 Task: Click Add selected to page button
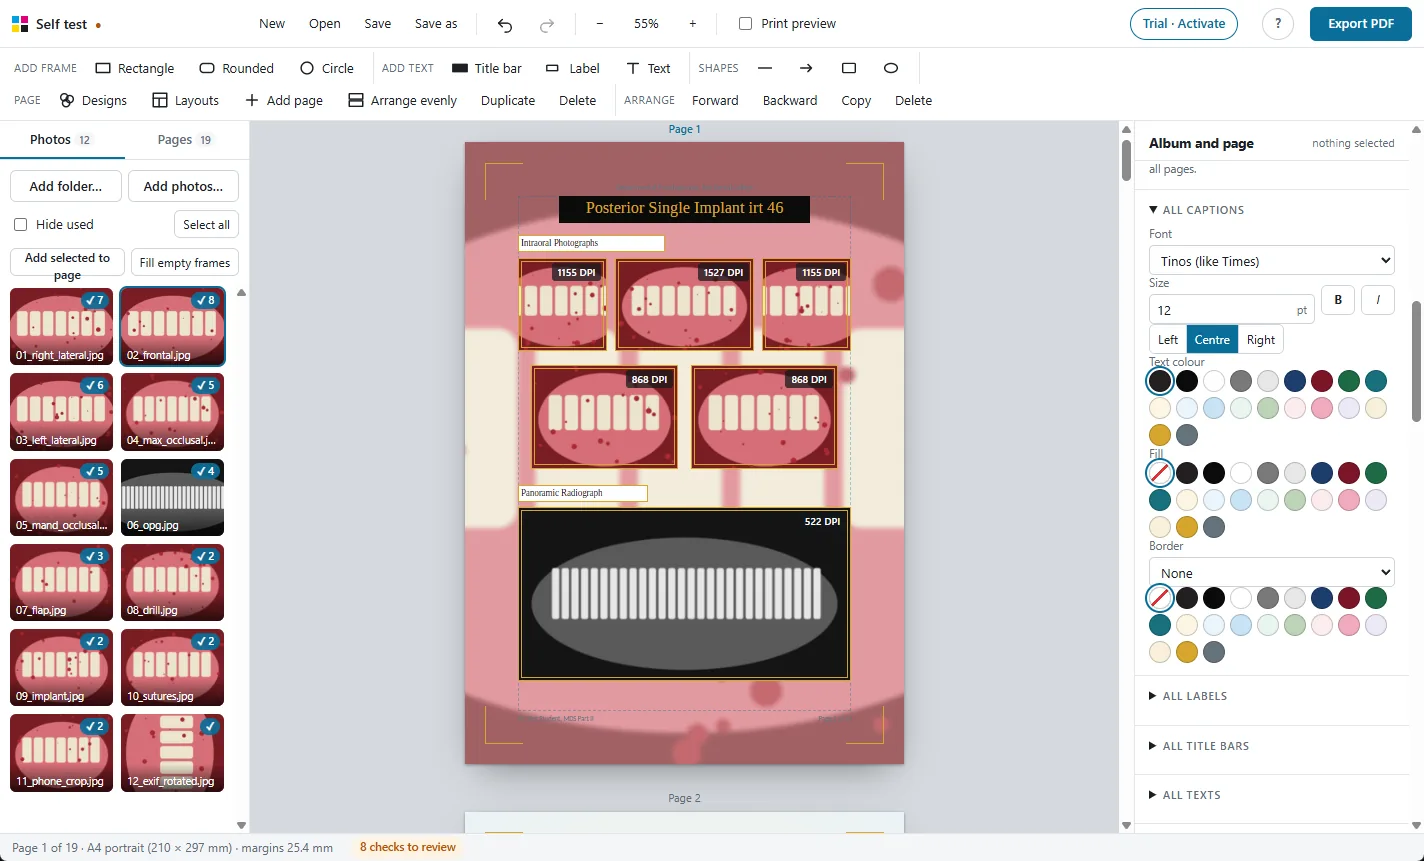(67, 265)
